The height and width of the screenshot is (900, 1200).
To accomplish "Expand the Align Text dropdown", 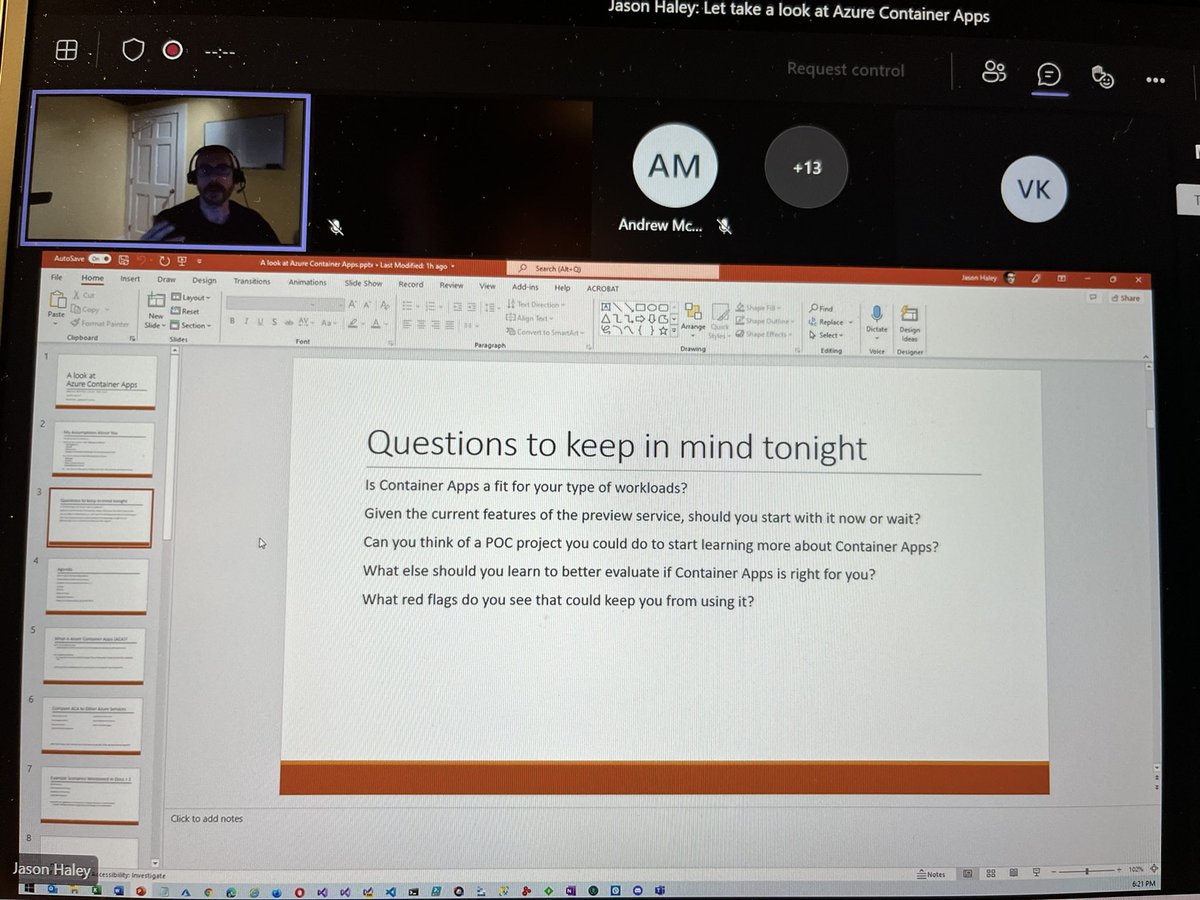I will tap(531, 318).
